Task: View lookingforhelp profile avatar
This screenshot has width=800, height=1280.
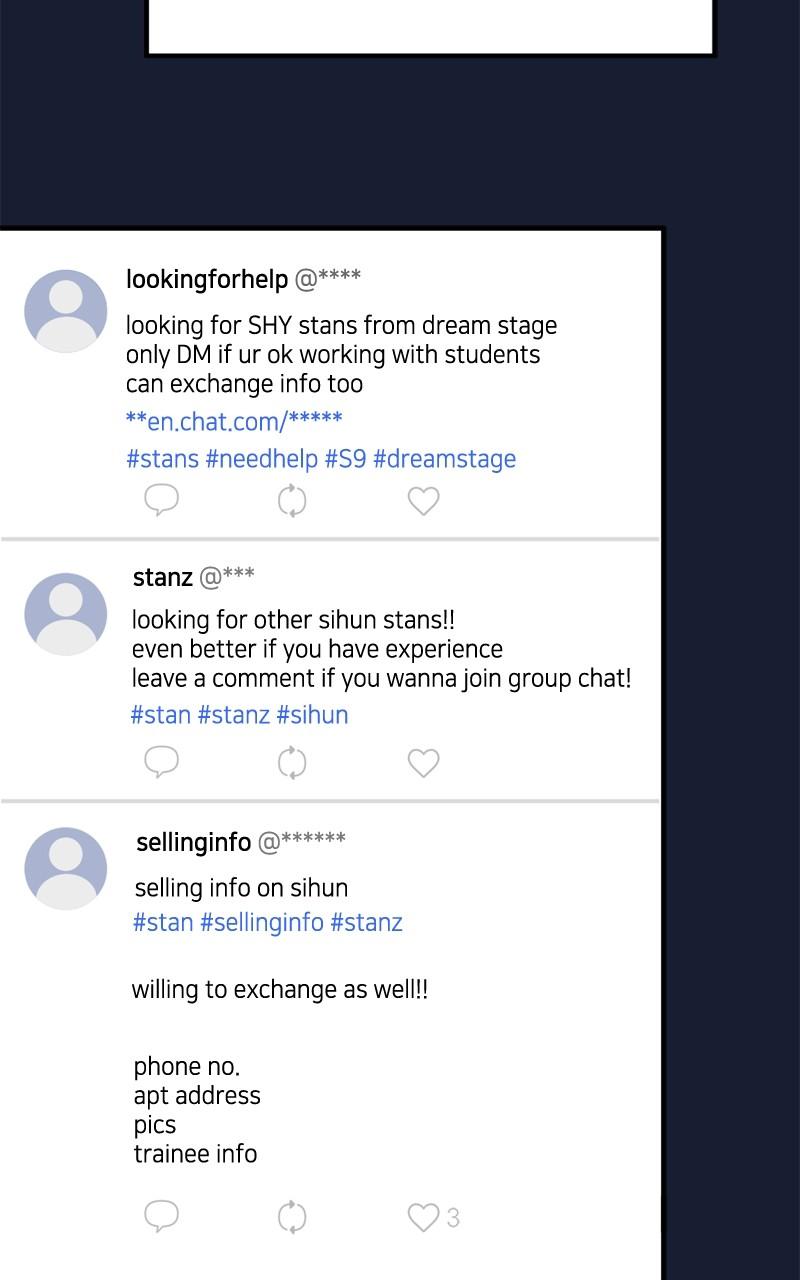Action: (65, 311)
